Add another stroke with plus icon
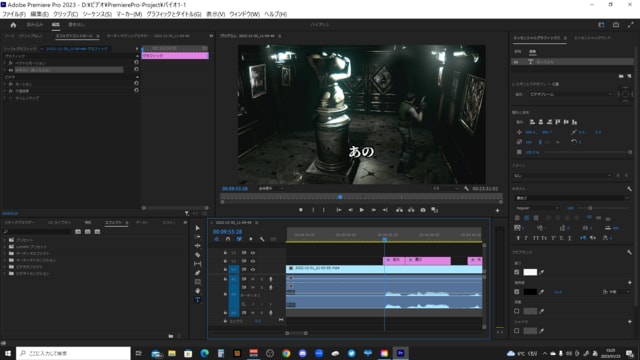This screenshot has width=640, height=360. [x=629, y=282]
